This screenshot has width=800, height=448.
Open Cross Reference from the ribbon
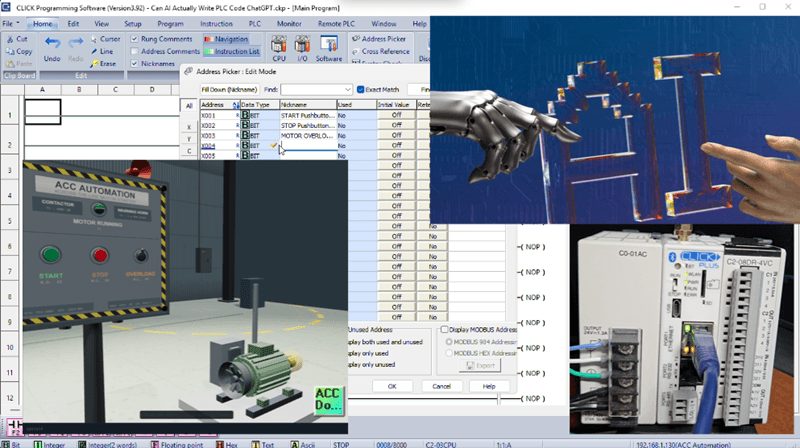(x=381, y=52)
